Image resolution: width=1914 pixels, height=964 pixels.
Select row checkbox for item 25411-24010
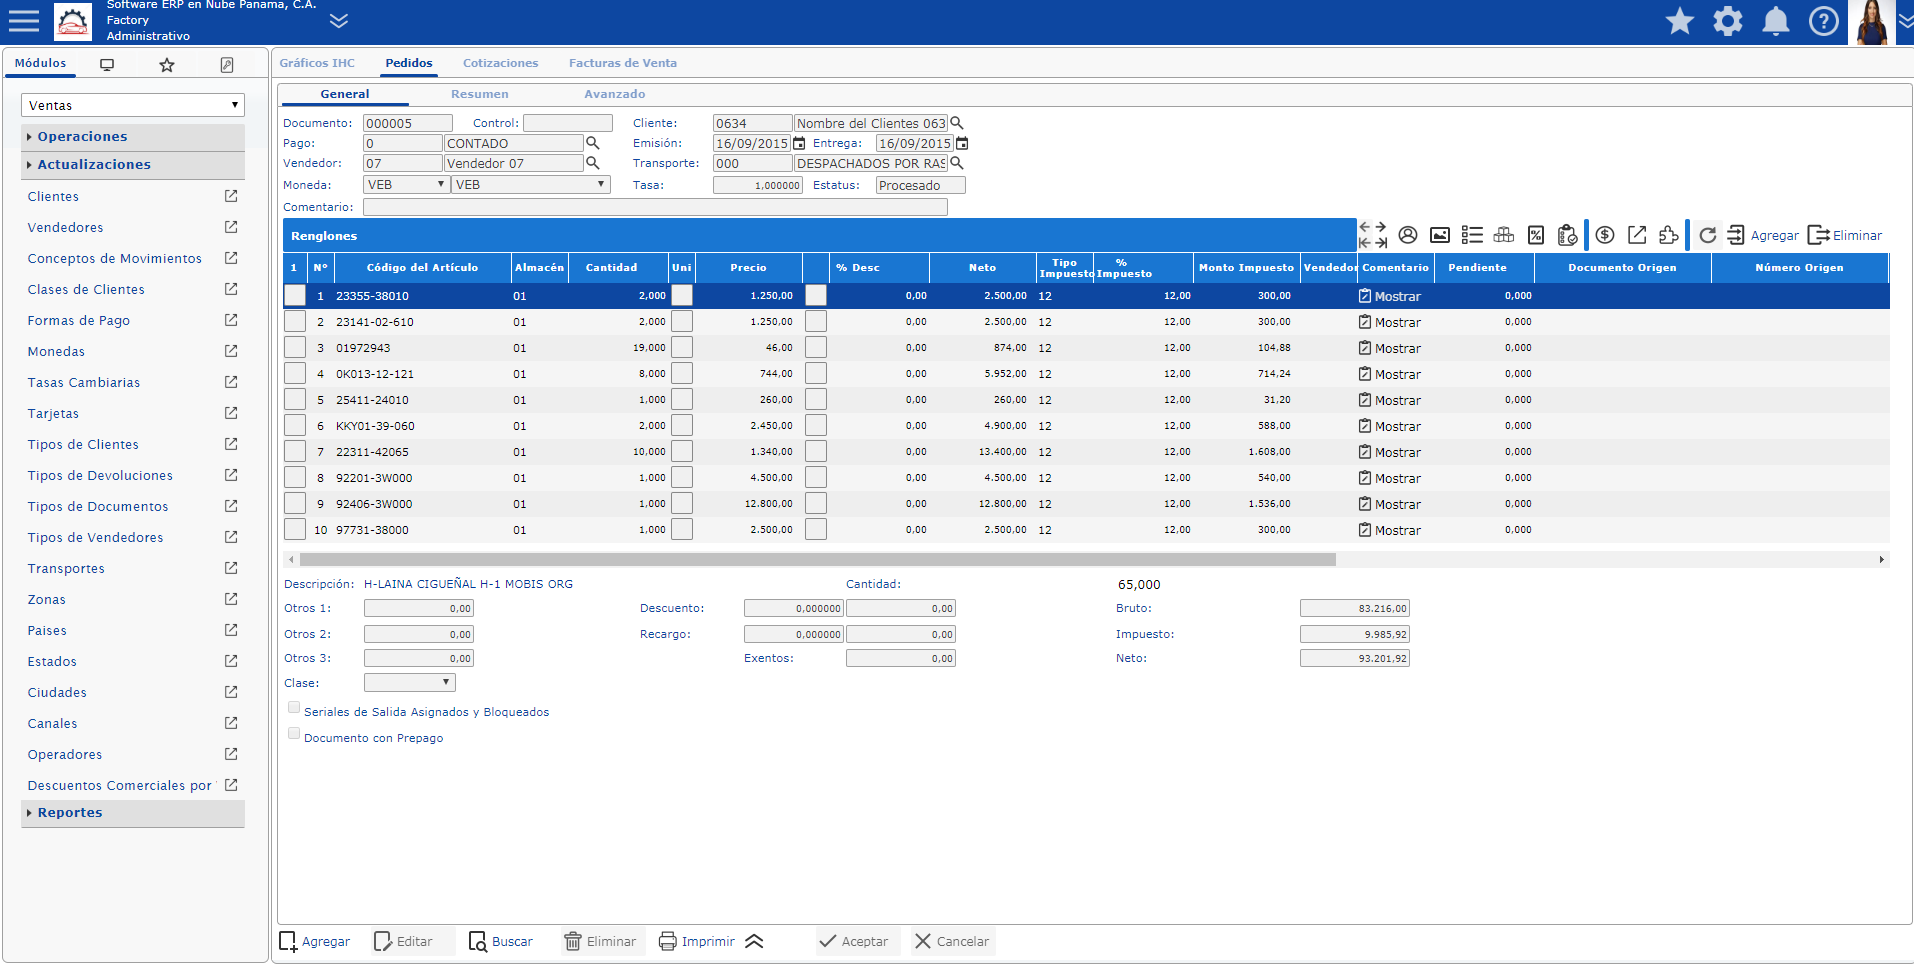[x=295, y=399]
